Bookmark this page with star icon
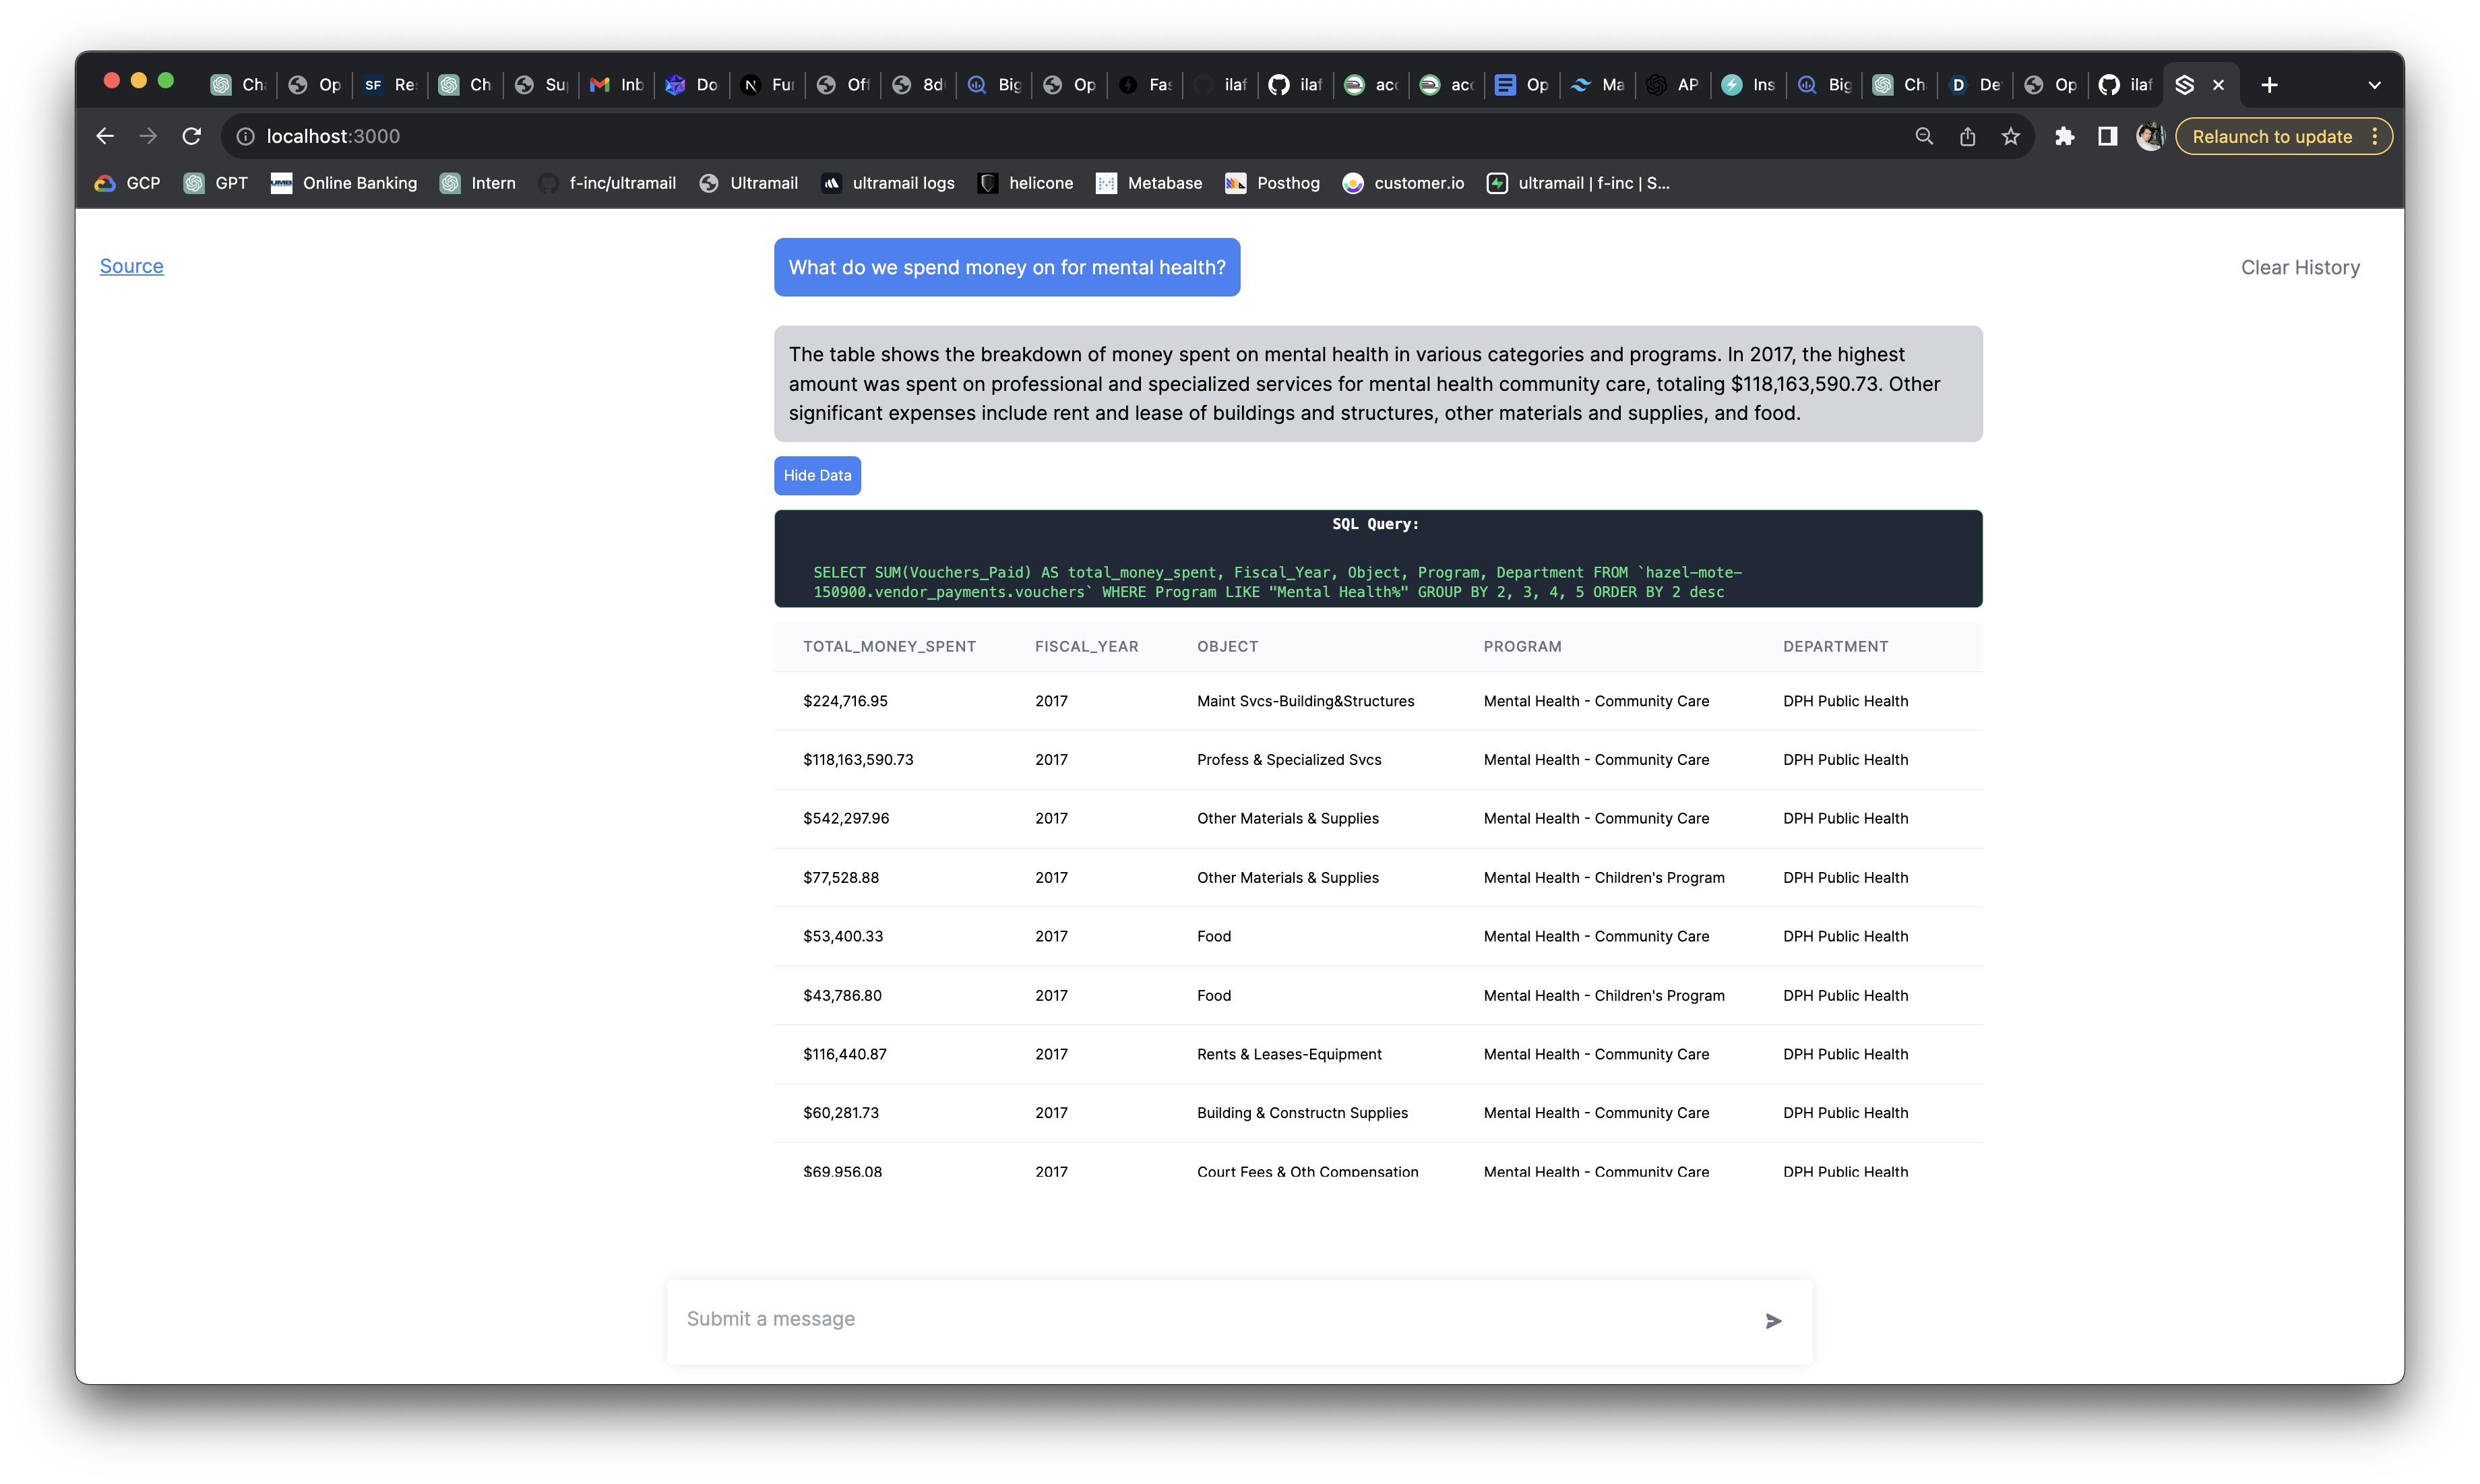 point(2011,136)
